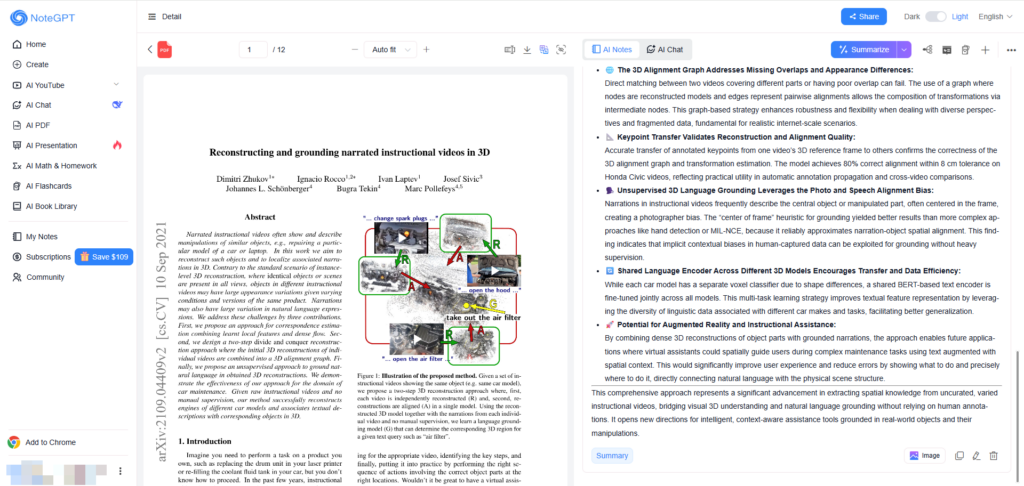Click the Image generation button
The width and height of the screenshot is (1024, 486).
(x=925, y=455)
